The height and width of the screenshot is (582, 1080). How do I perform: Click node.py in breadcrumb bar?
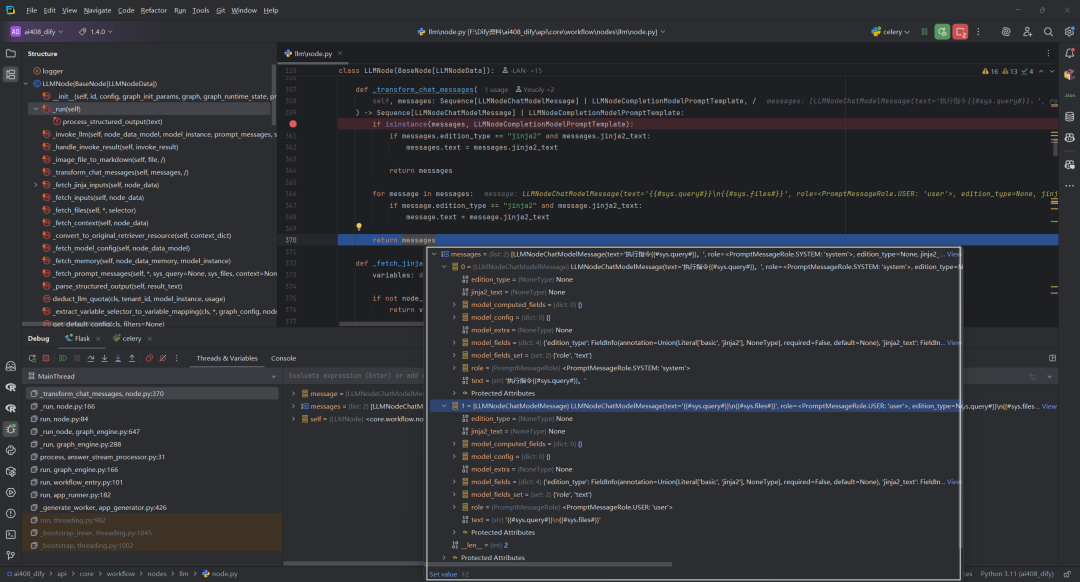[220, 574]
